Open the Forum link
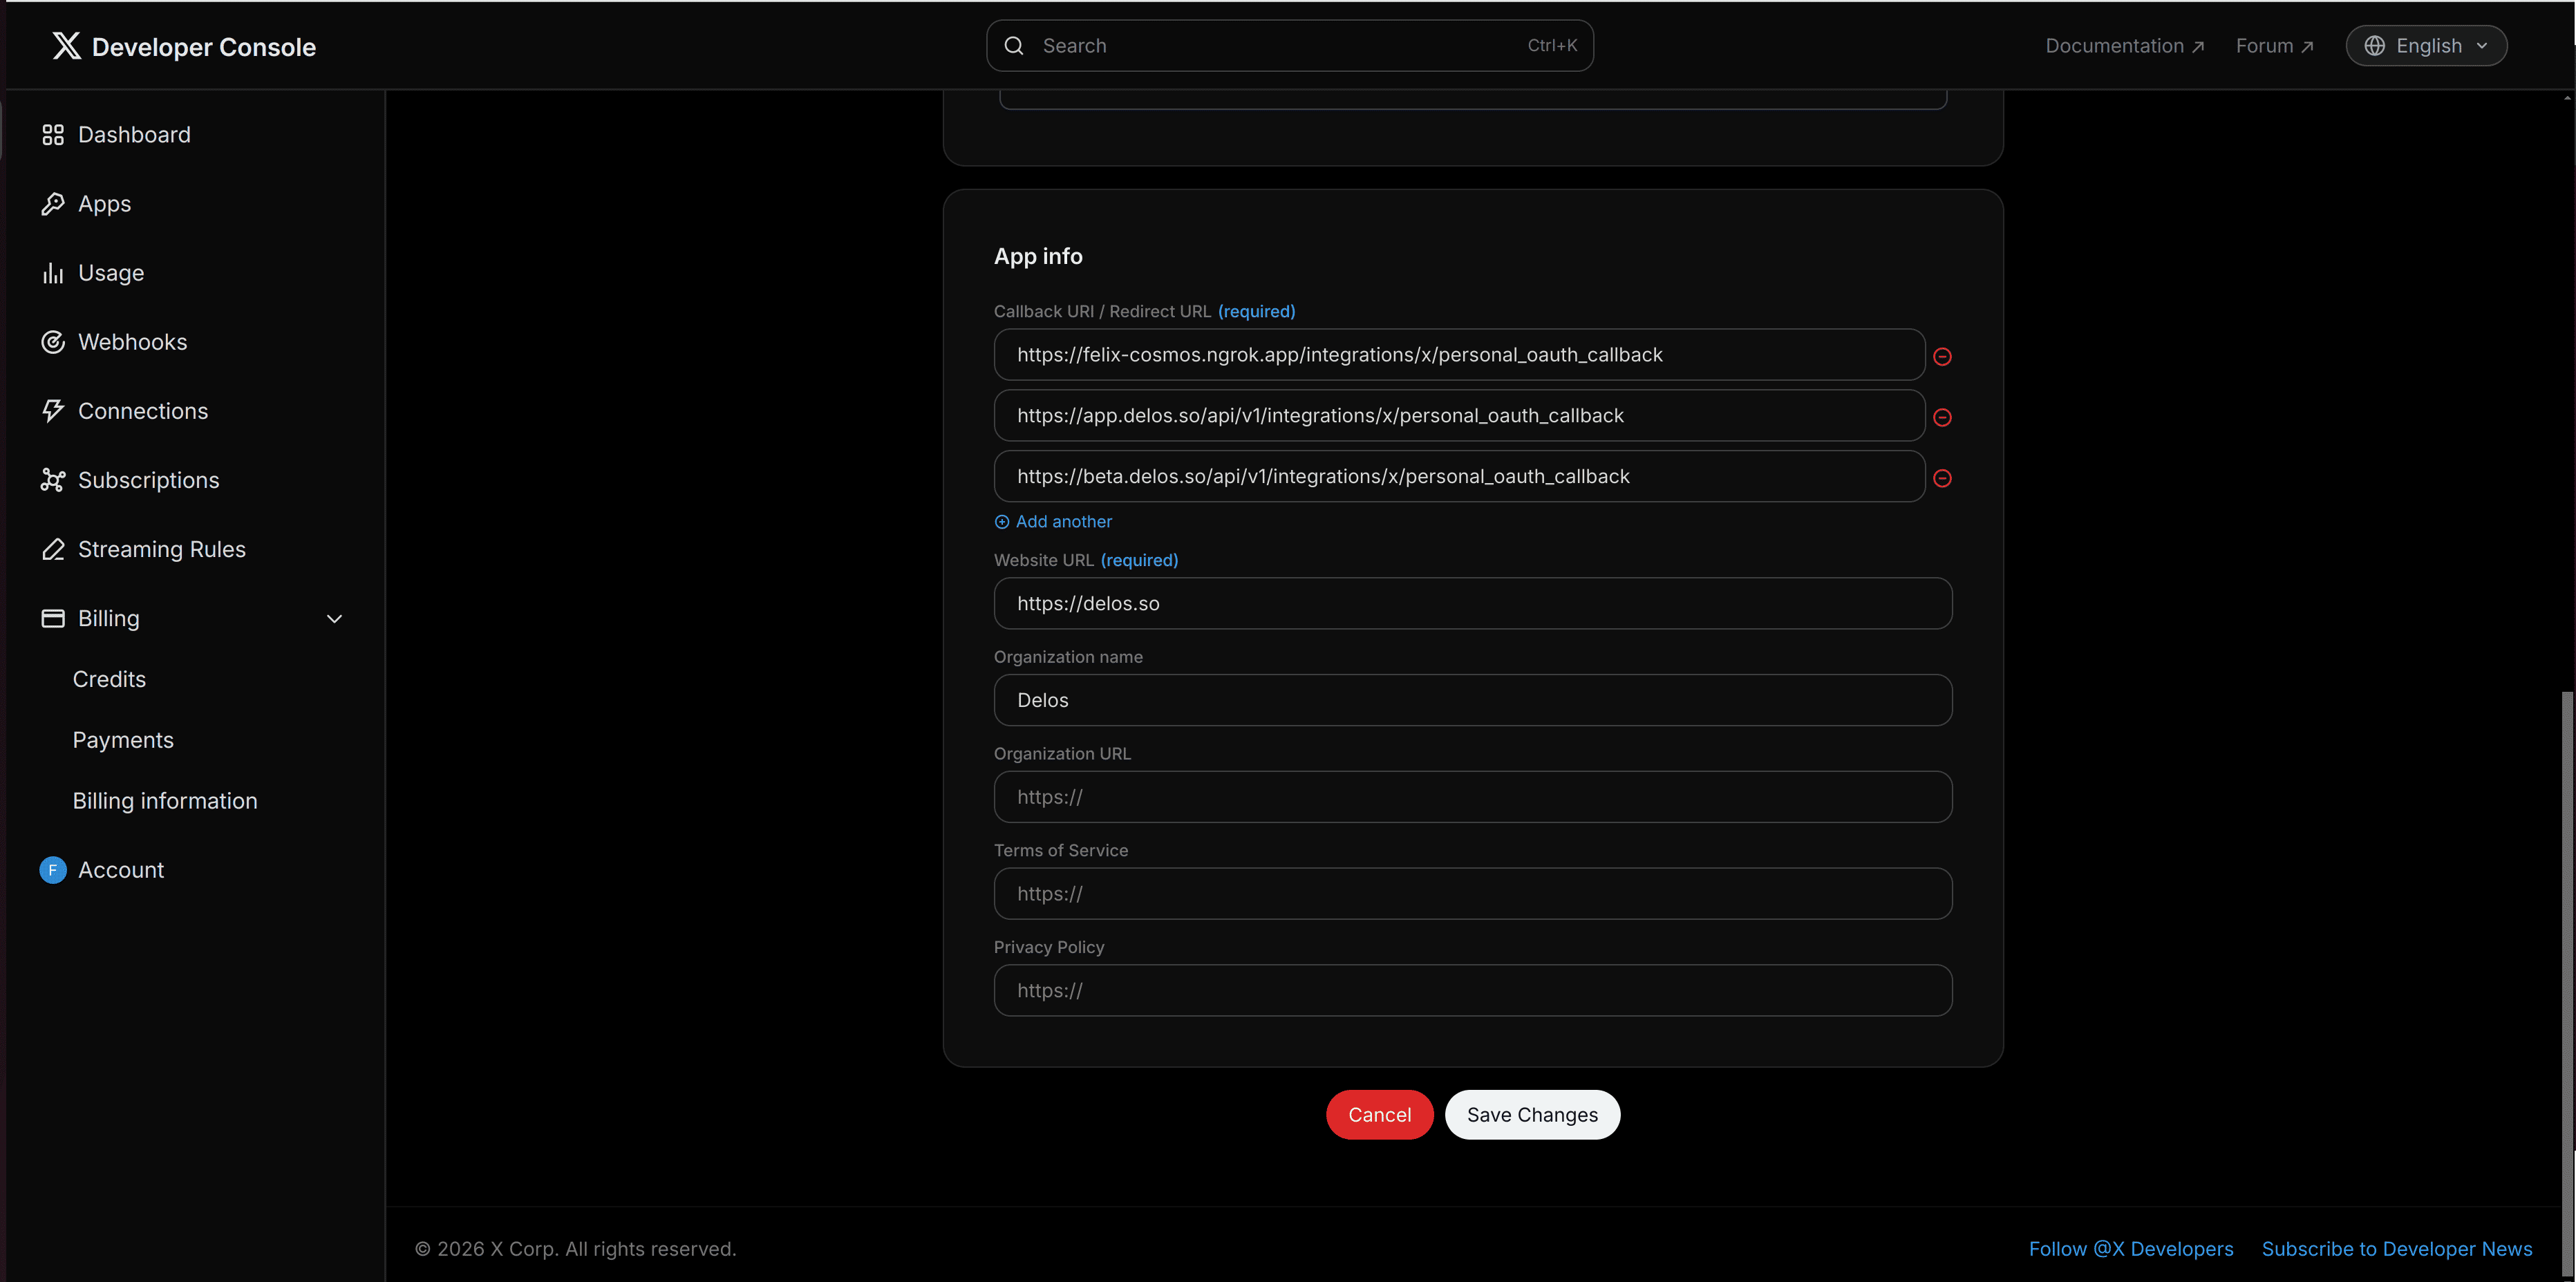The image size is (2576, 1282). [2274, 46]
